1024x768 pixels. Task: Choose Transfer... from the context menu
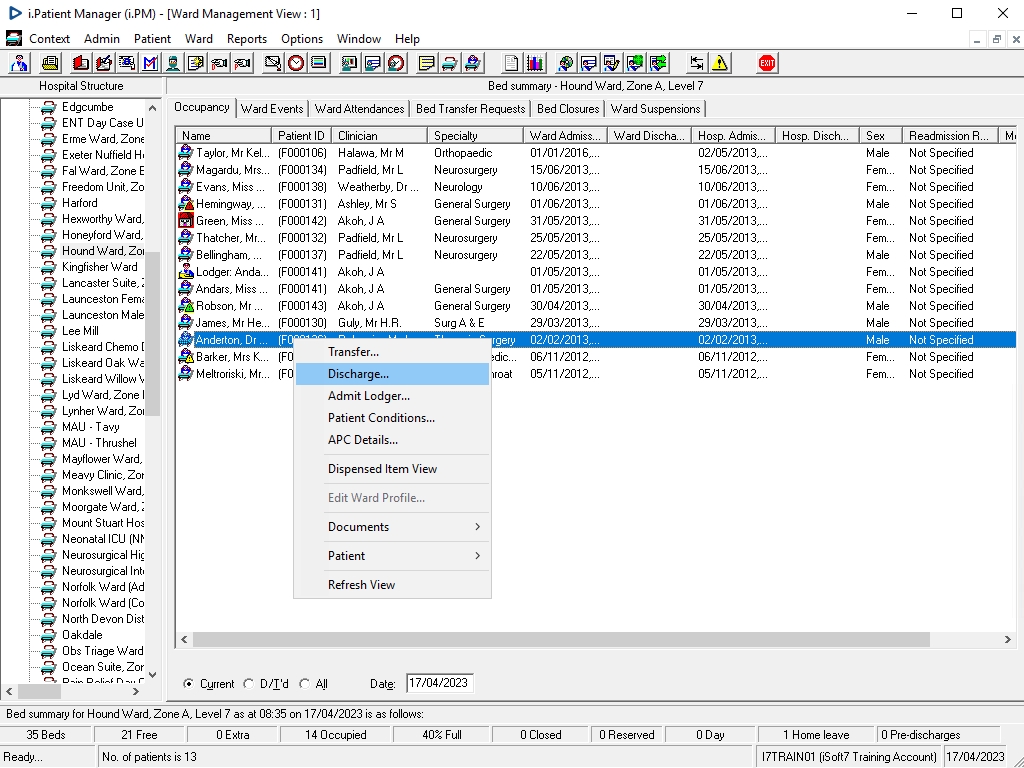[x=392, y=352]
